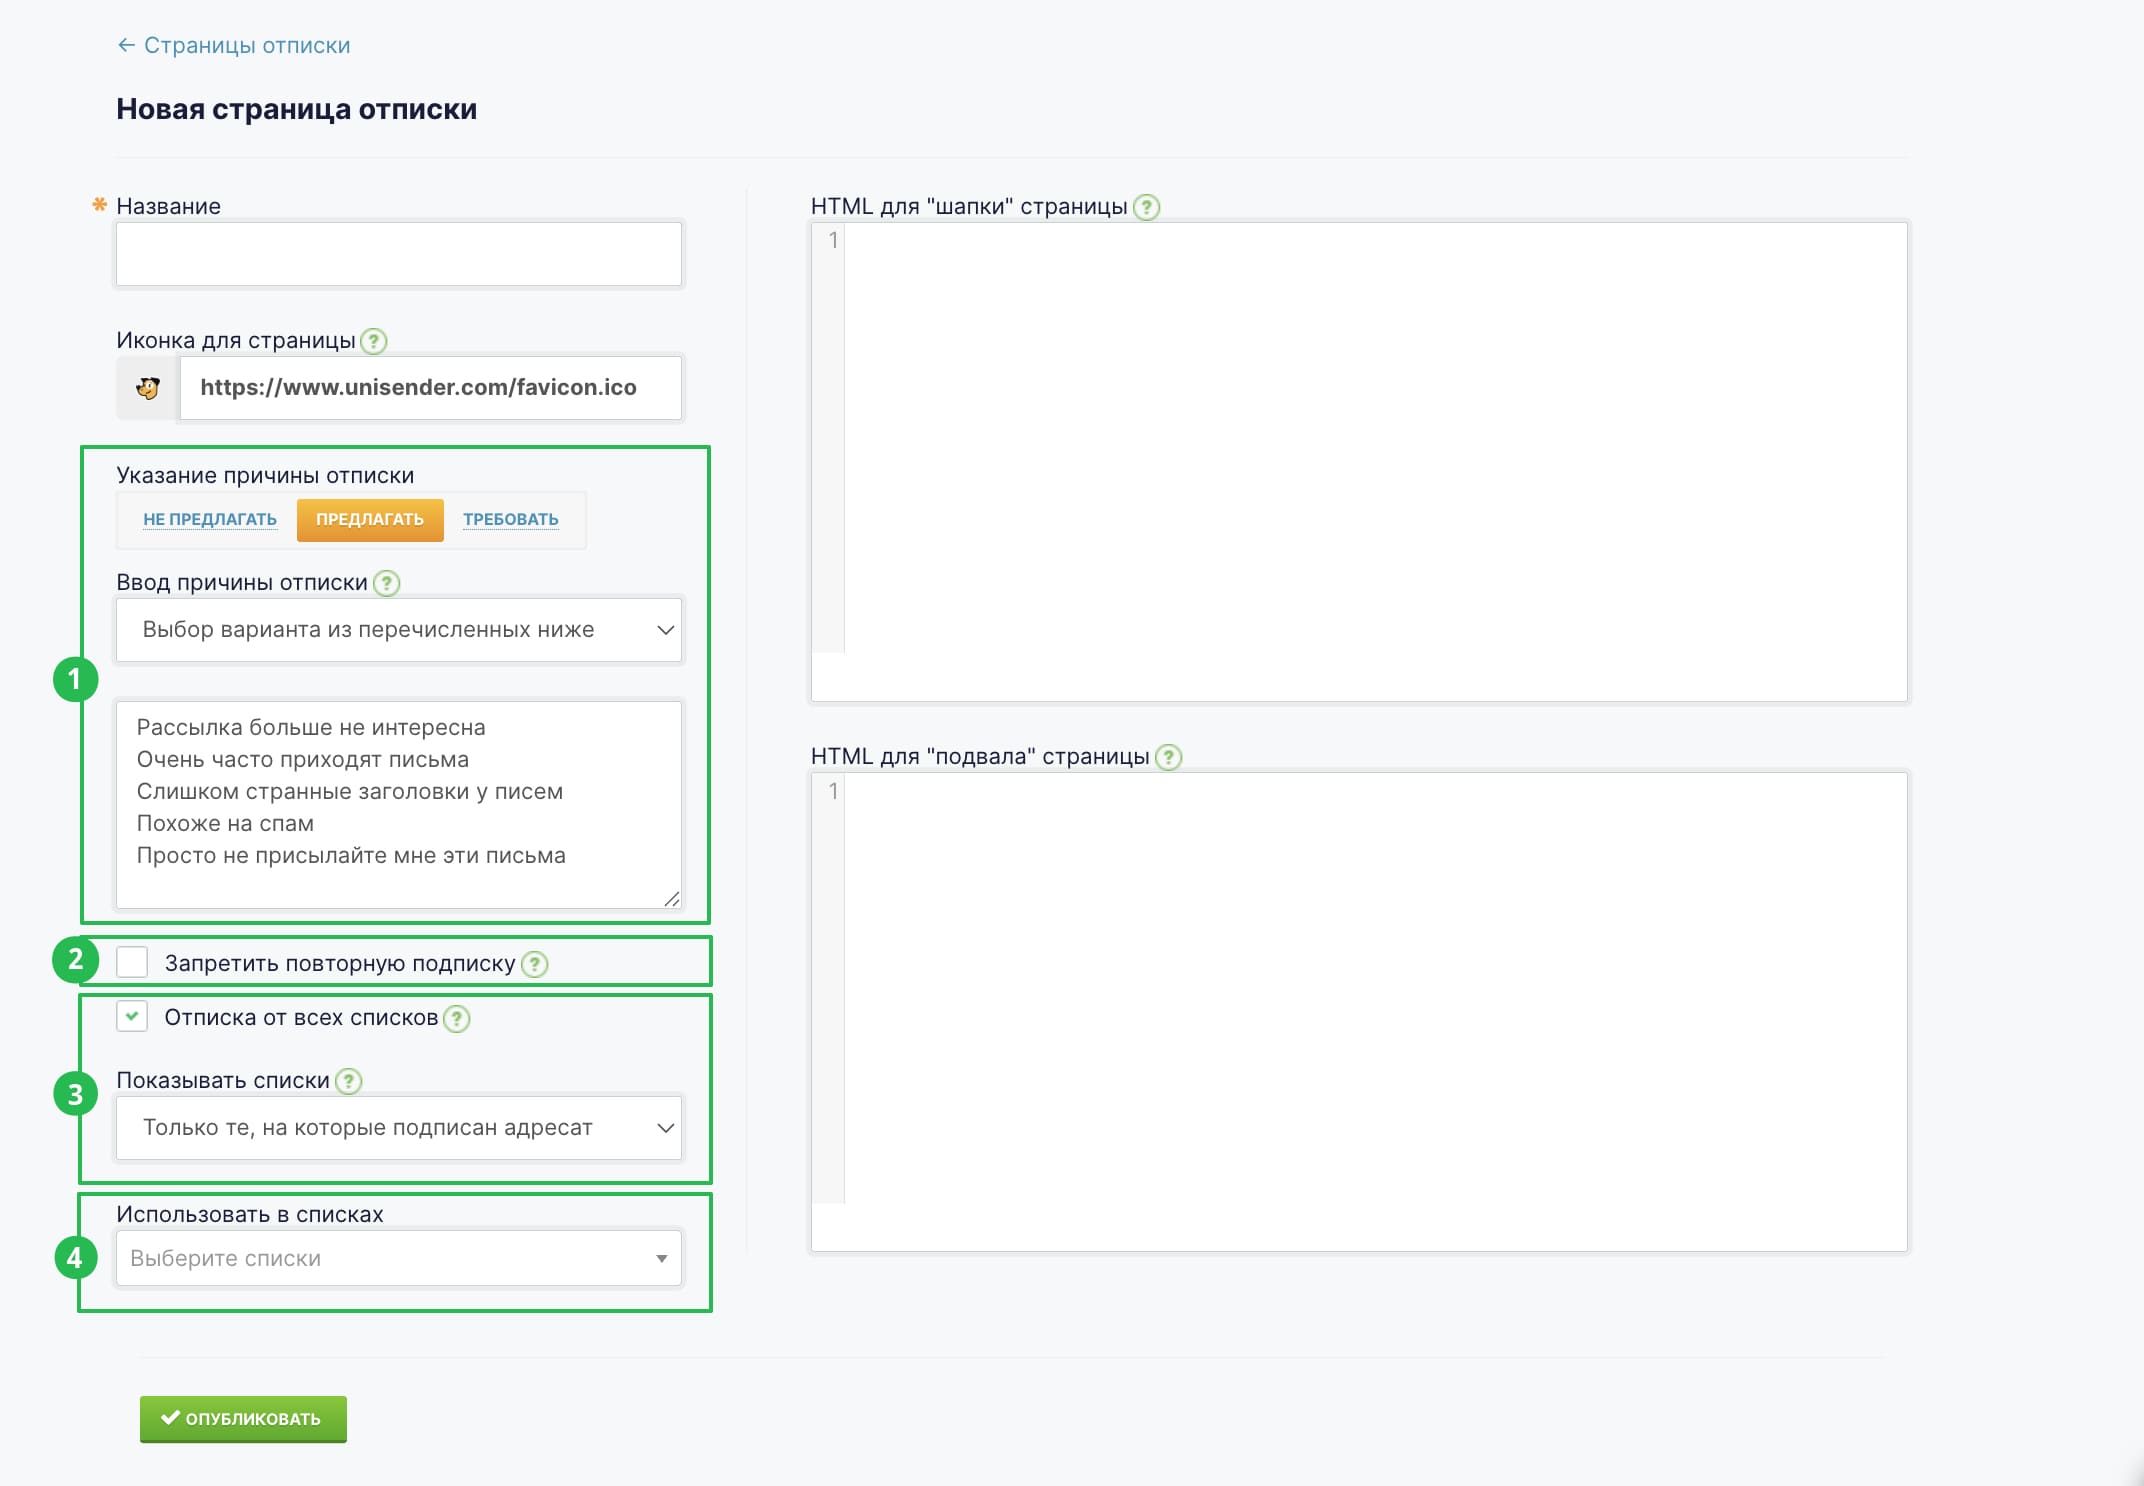Click text line Очень часто приходят письма
The image size is (2144, 1486).
point(303,760)
